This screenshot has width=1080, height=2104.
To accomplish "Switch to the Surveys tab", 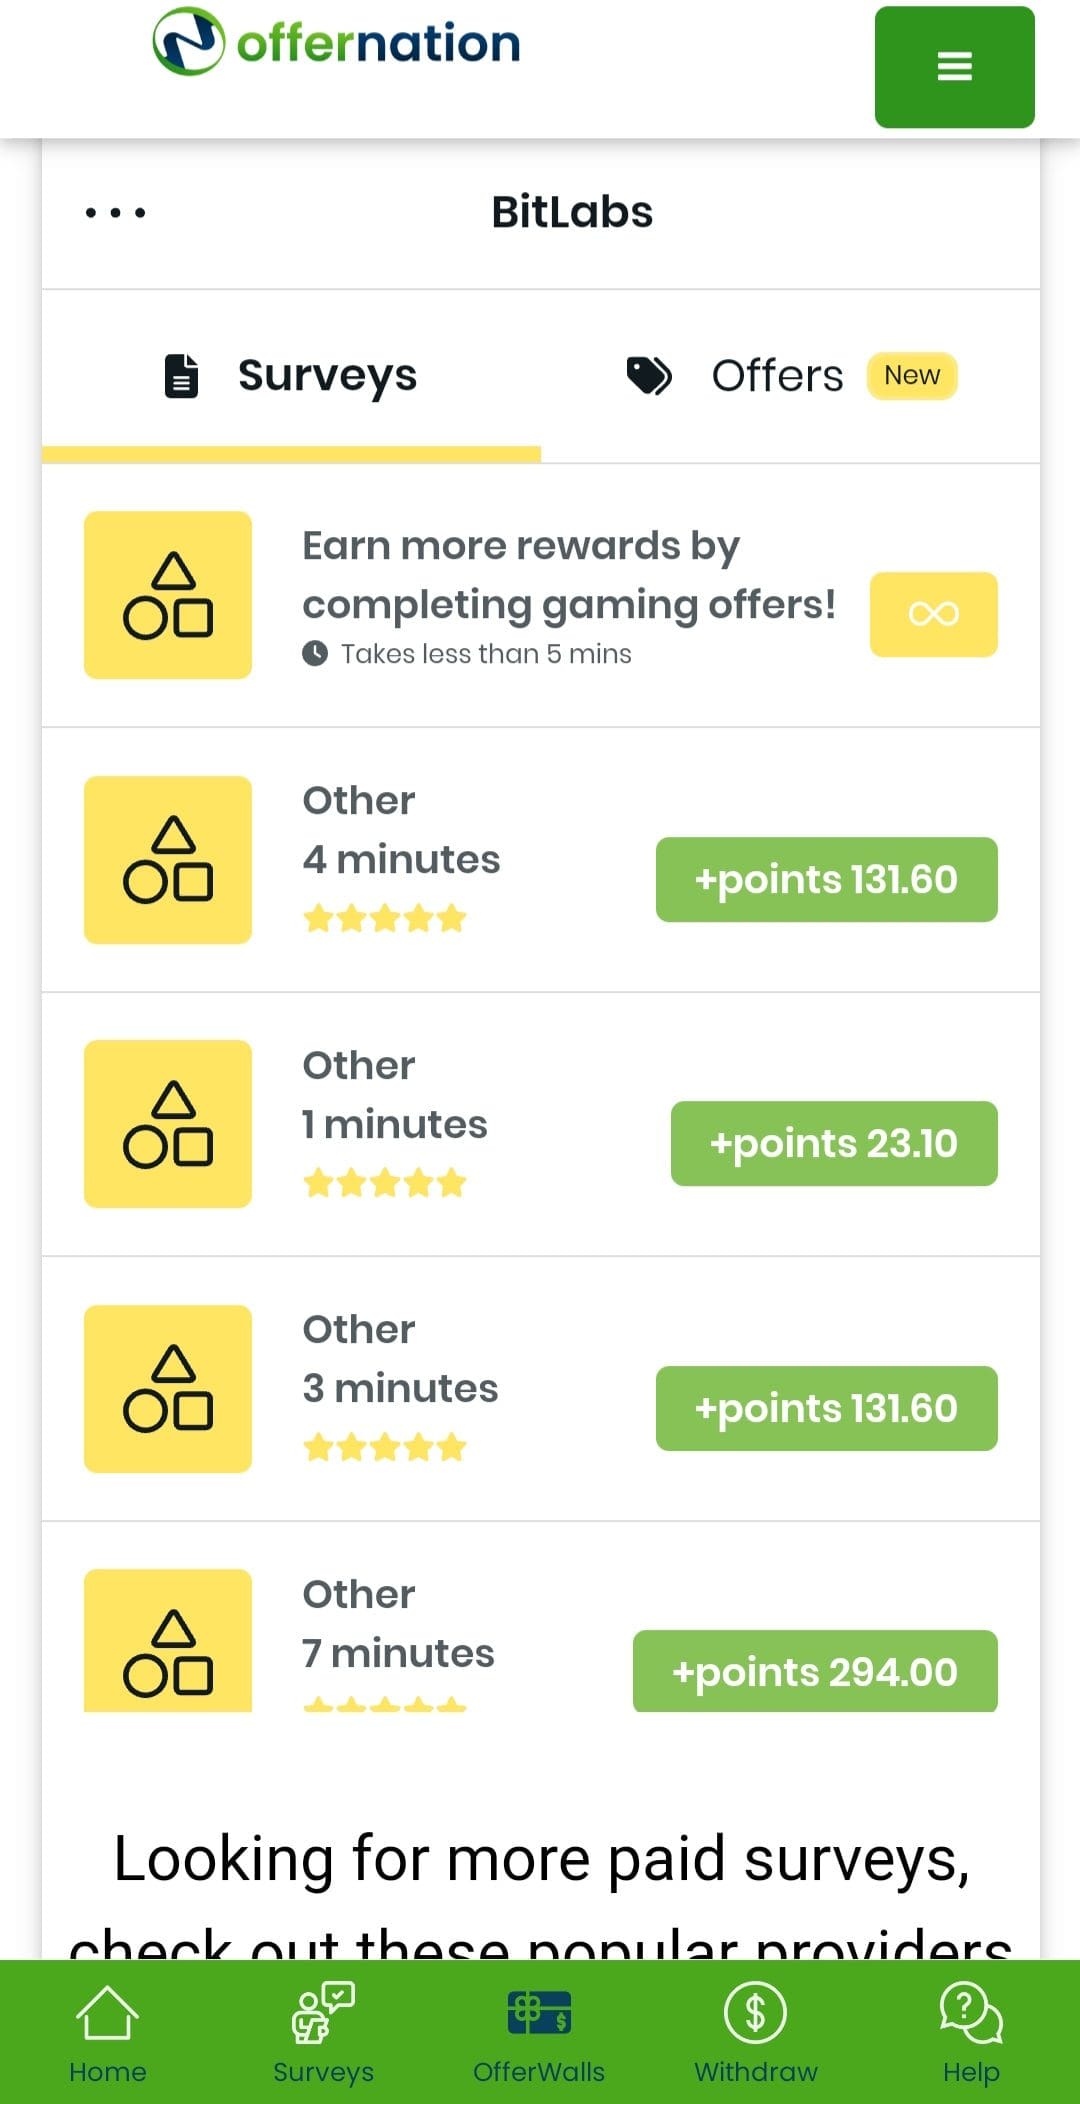I will click(x=291, y=376).
